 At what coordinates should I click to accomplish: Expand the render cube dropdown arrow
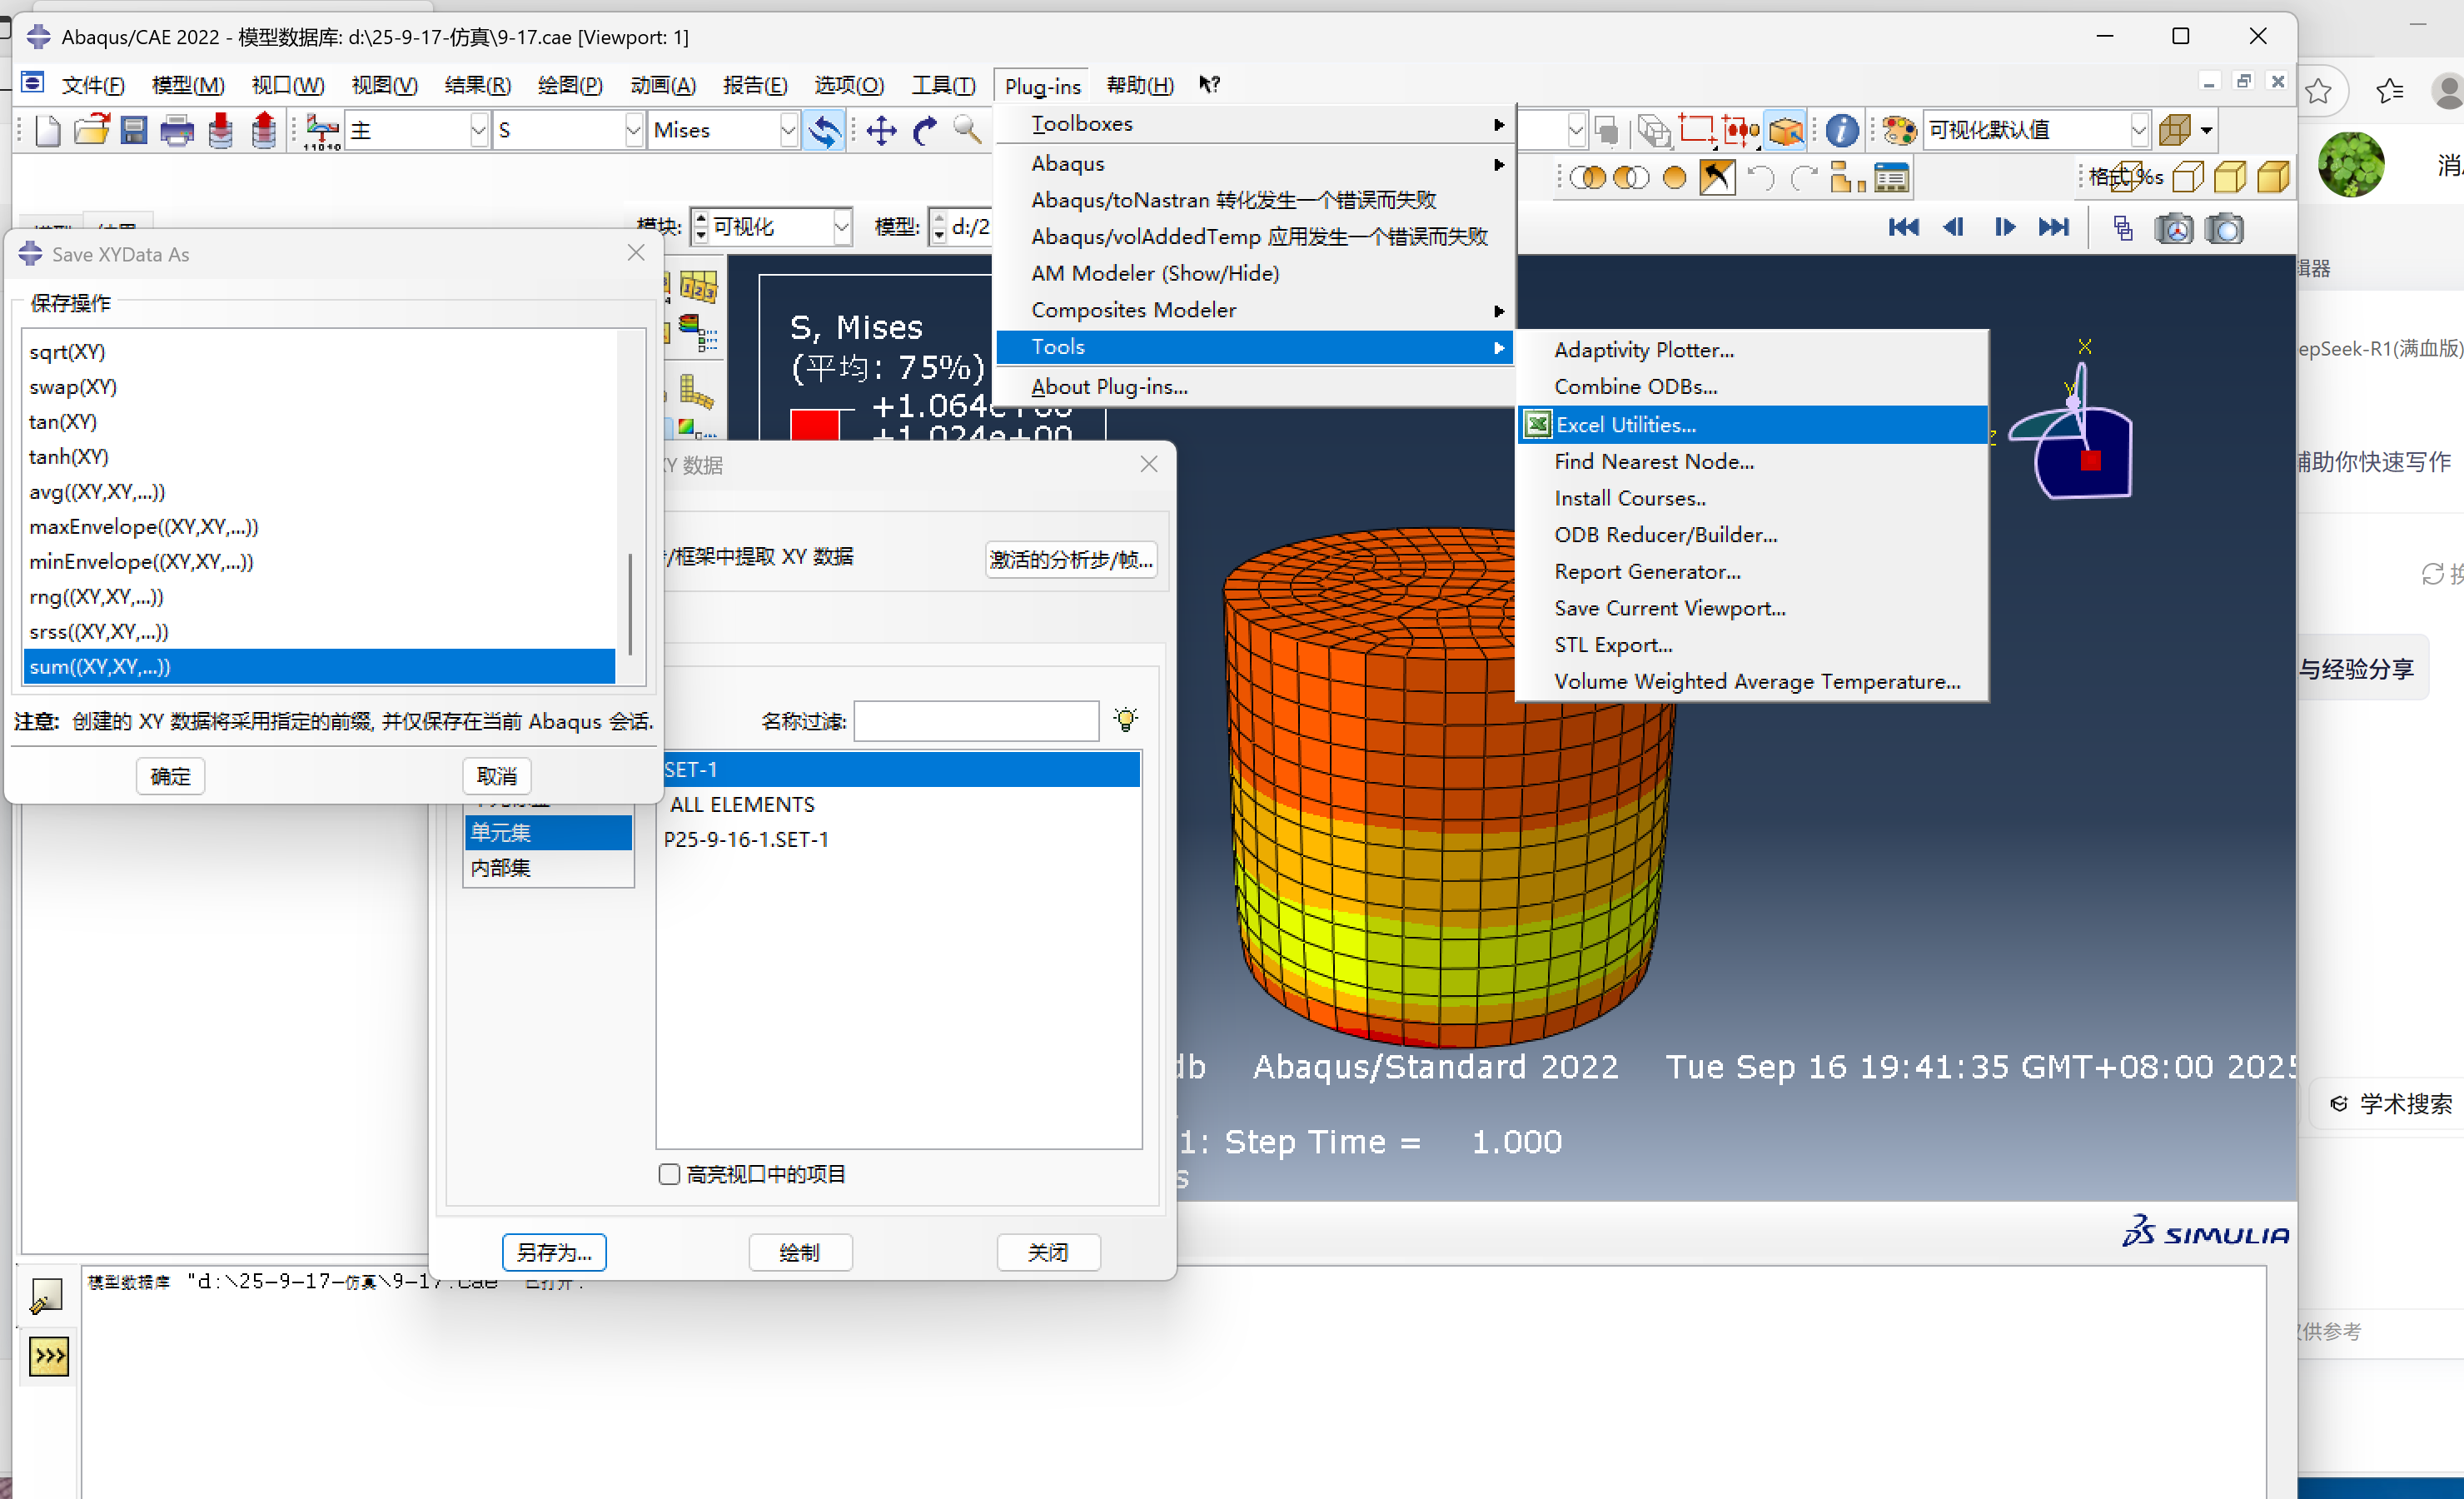pos(2206,130)
